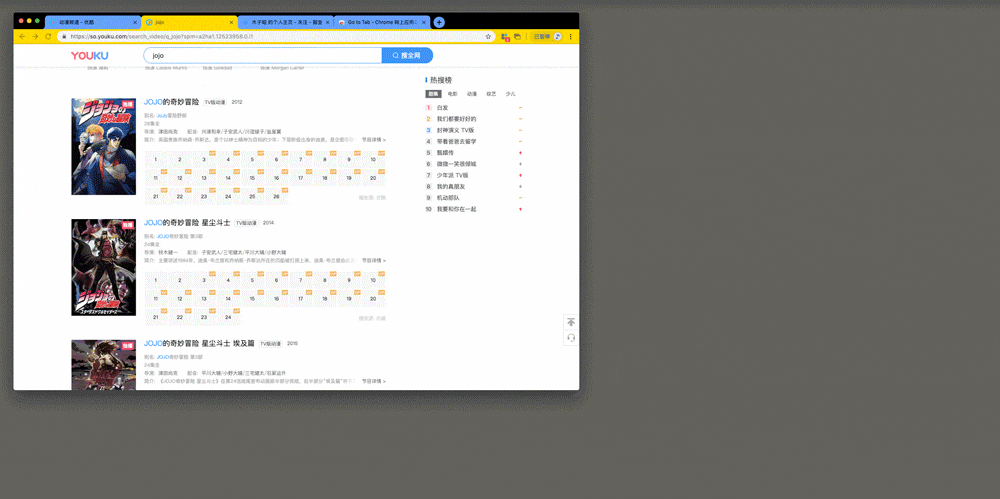
Task: Play episode 10 of the 2012 JOJO series
Action: [373, 160]
